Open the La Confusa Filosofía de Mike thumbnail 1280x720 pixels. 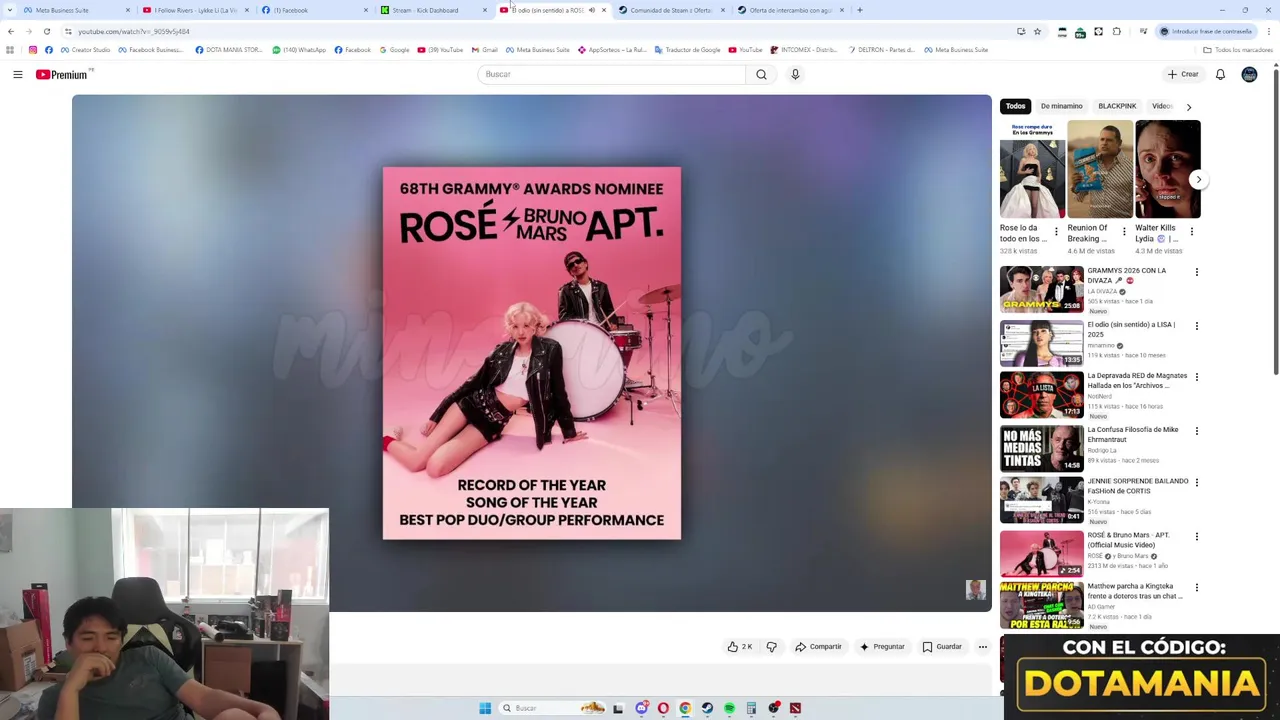1041,448
